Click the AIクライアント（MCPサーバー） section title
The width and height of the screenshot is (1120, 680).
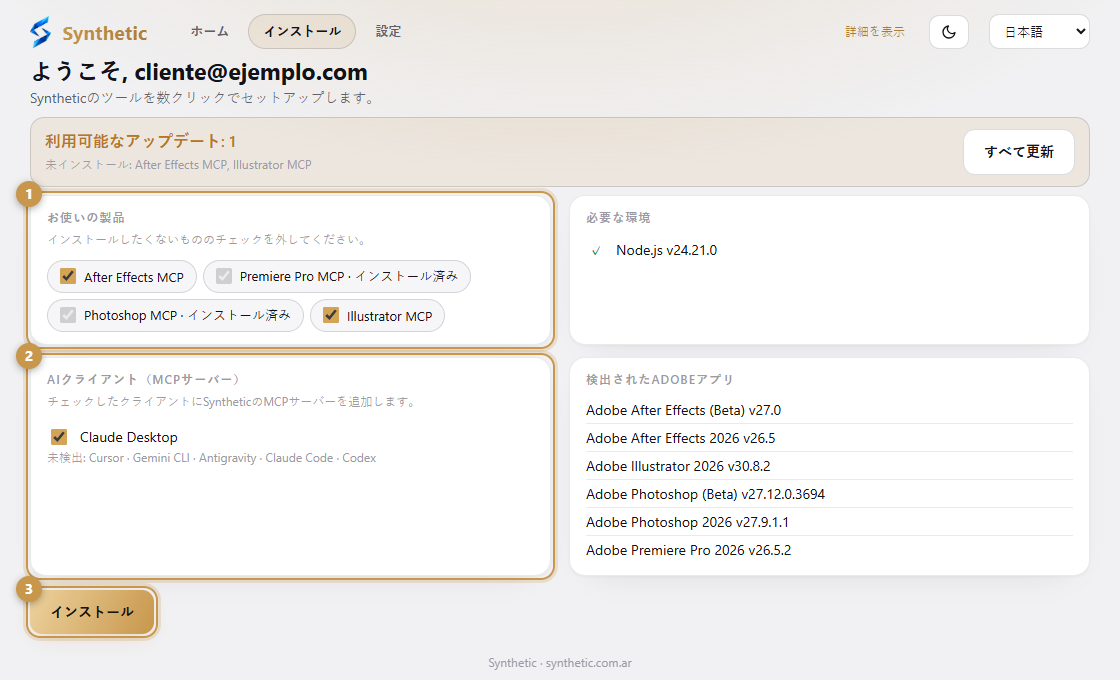pos(144,379)
